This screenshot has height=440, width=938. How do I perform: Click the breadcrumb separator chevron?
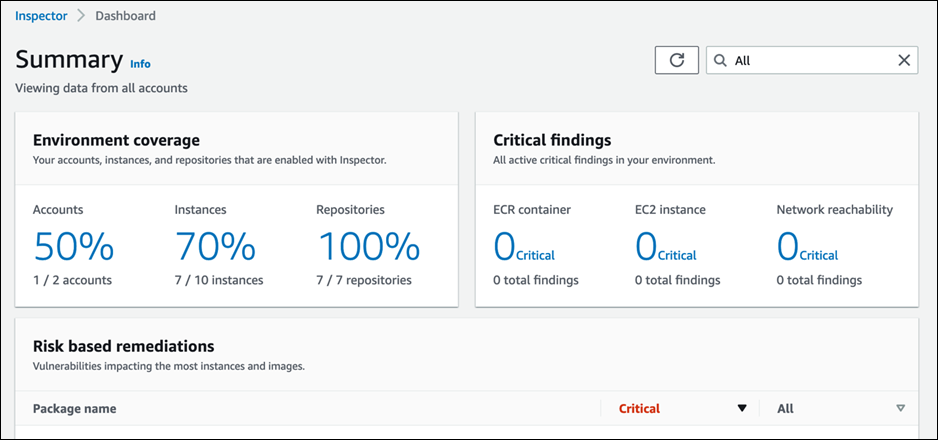click(81, 16)
